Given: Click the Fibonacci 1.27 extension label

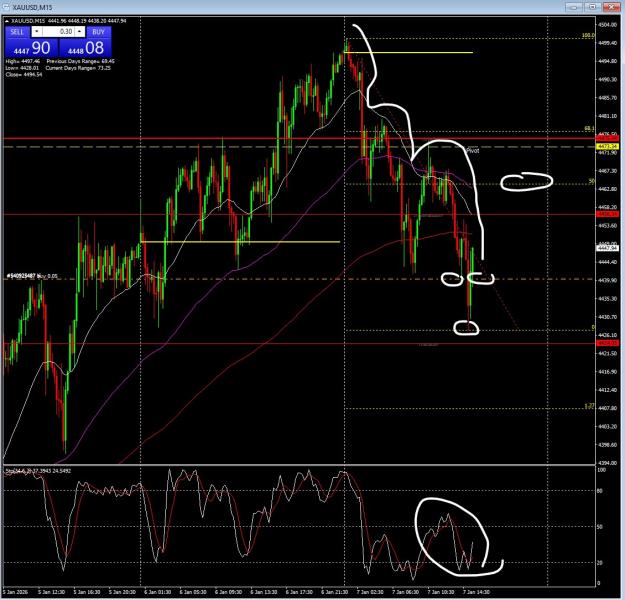Looking at the screenshot, I should pyautogui.click(x=590, y=406).
